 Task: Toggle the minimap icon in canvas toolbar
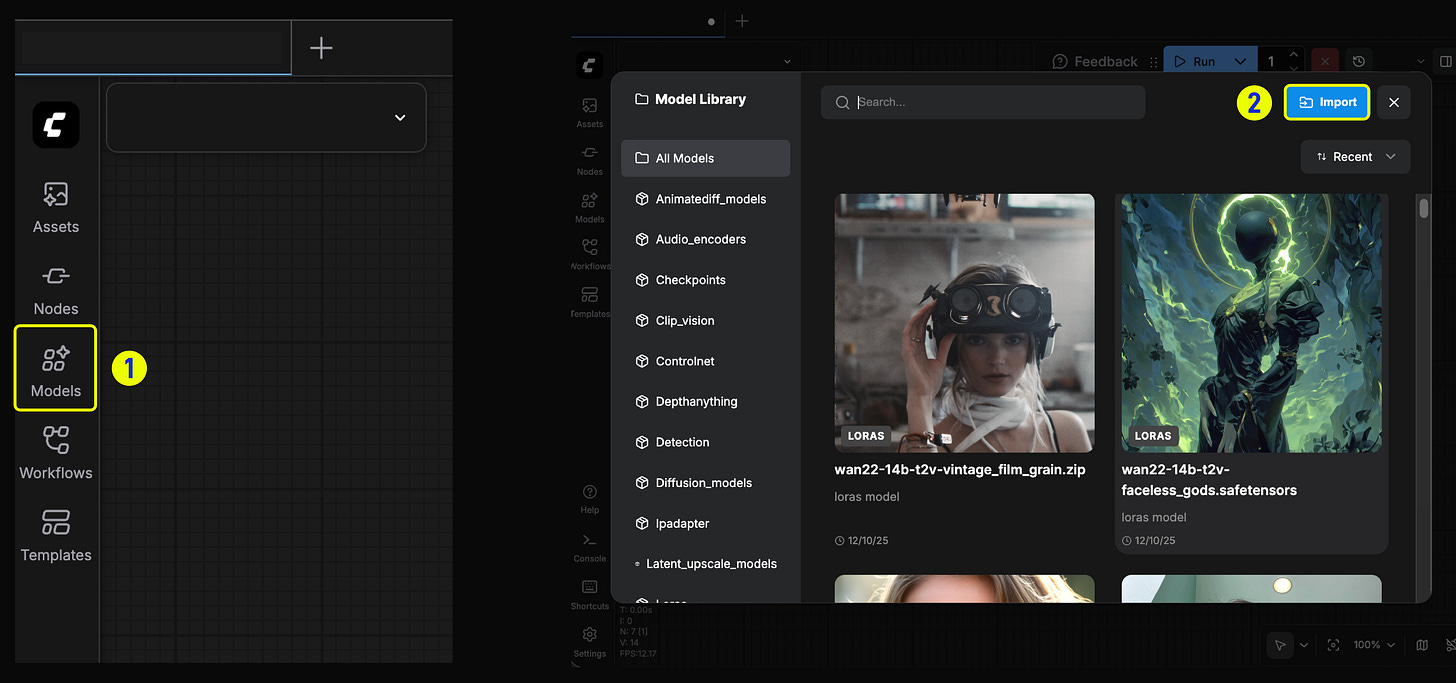pos(1422,646)
